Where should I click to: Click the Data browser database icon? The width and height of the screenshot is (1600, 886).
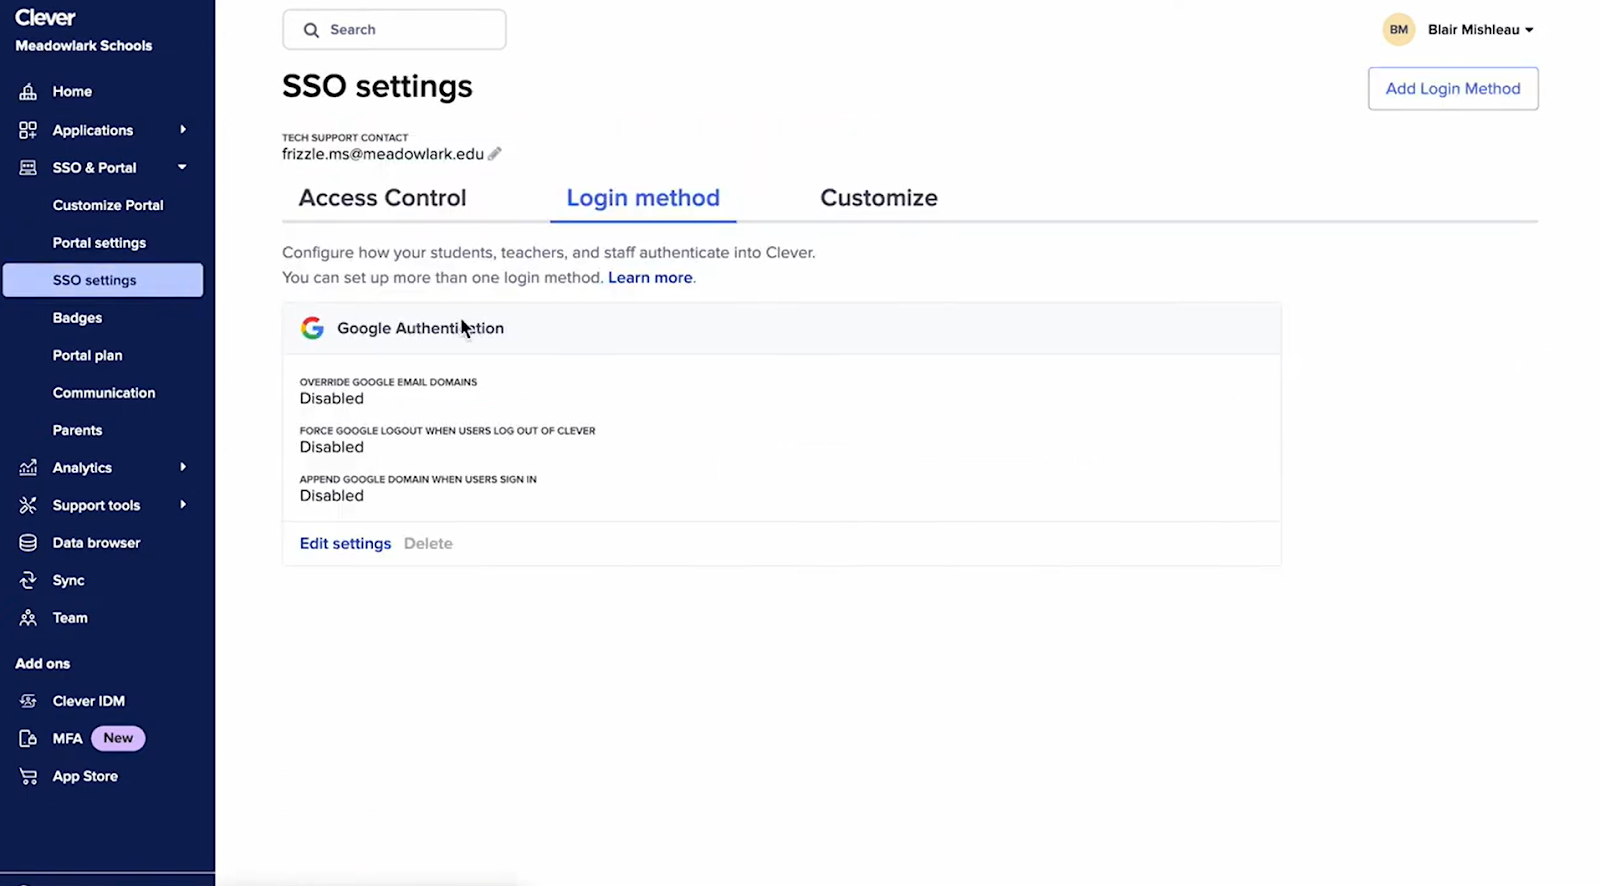coord(28,543)
